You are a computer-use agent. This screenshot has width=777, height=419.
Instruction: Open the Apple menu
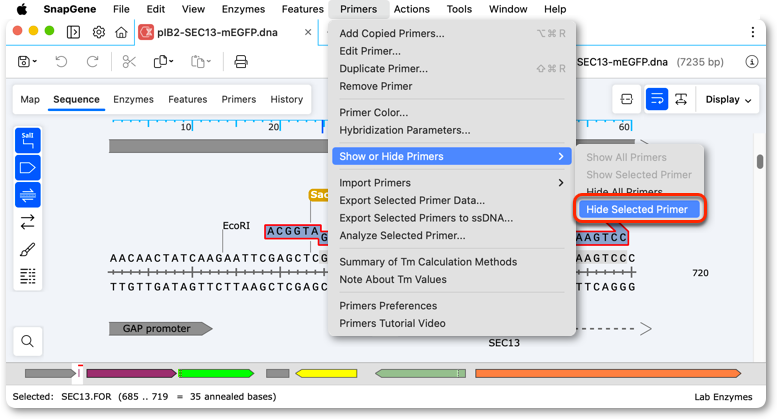coord(22,9)
